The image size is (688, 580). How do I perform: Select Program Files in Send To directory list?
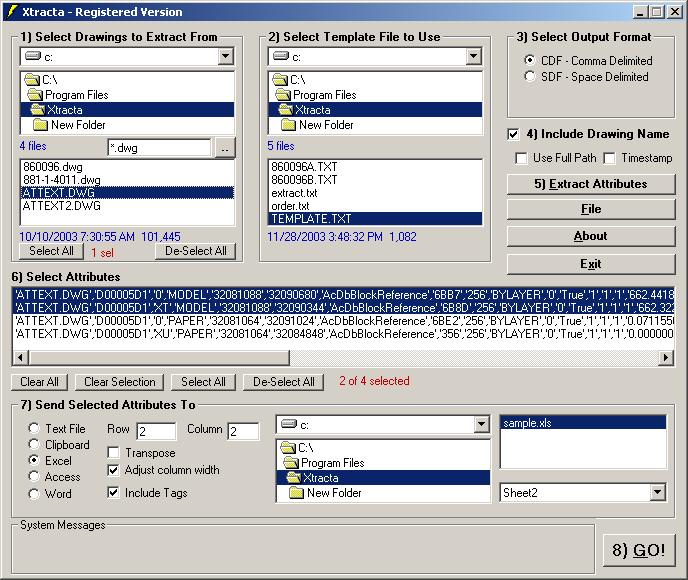pyautogui.click(x=383, y=463)
